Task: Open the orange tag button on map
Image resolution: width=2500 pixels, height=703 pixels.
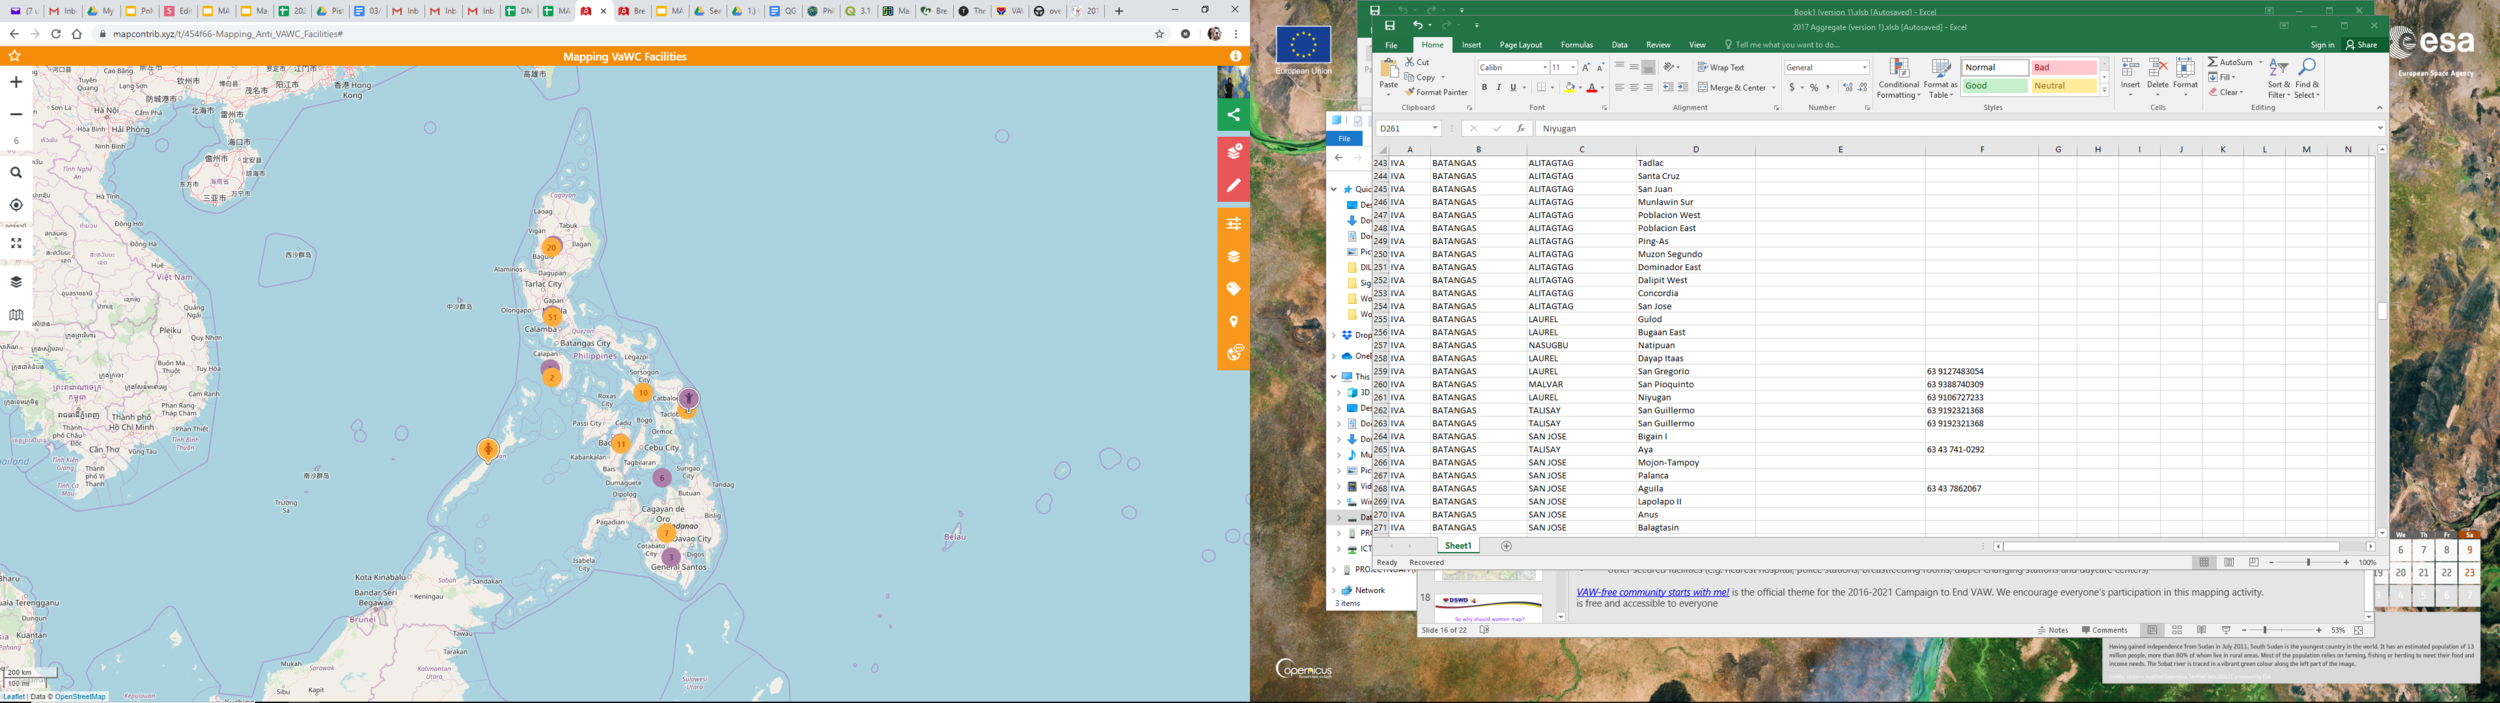Action: (x=1234, y=289)
